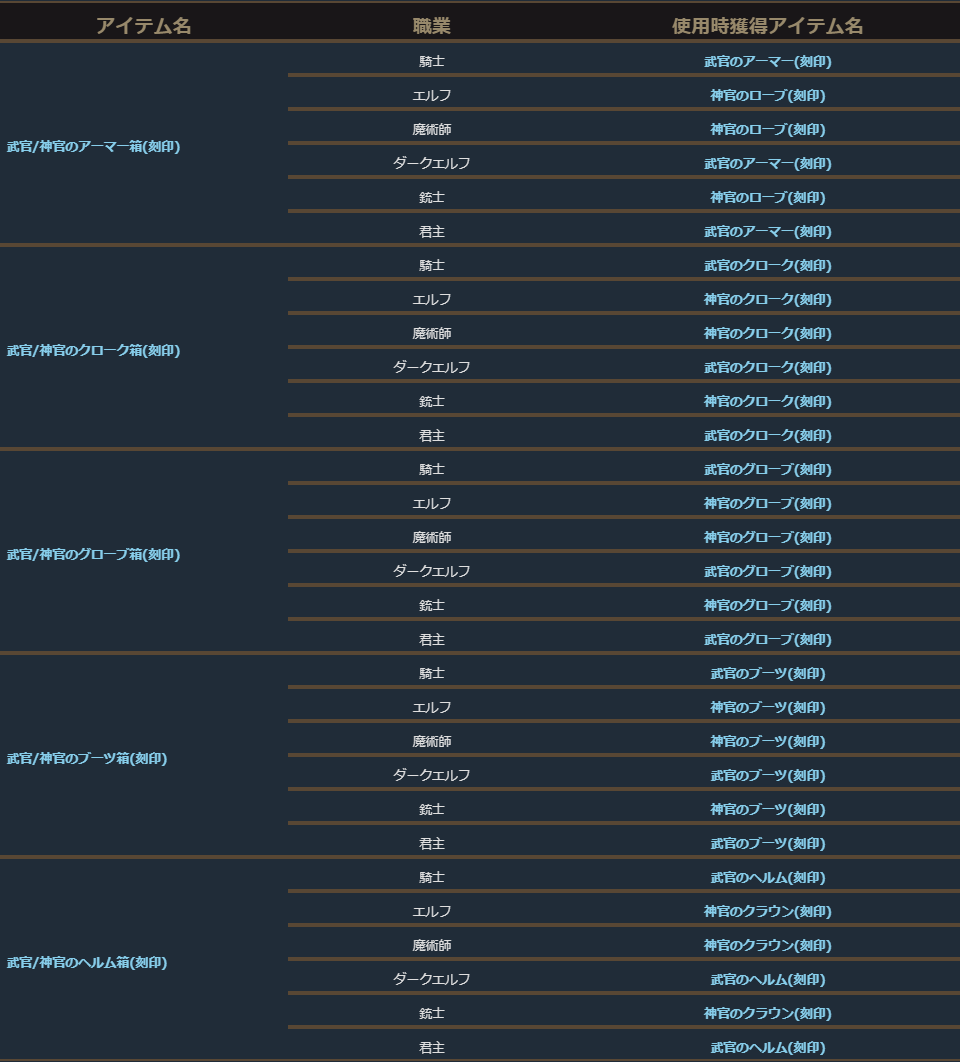Image resolution: width=960 pixels, height=1062 pixels.
Task: Click 武官のグローブ(刻印) in the 君主 row
Action: pyautogui.click(x=767, y=640)
